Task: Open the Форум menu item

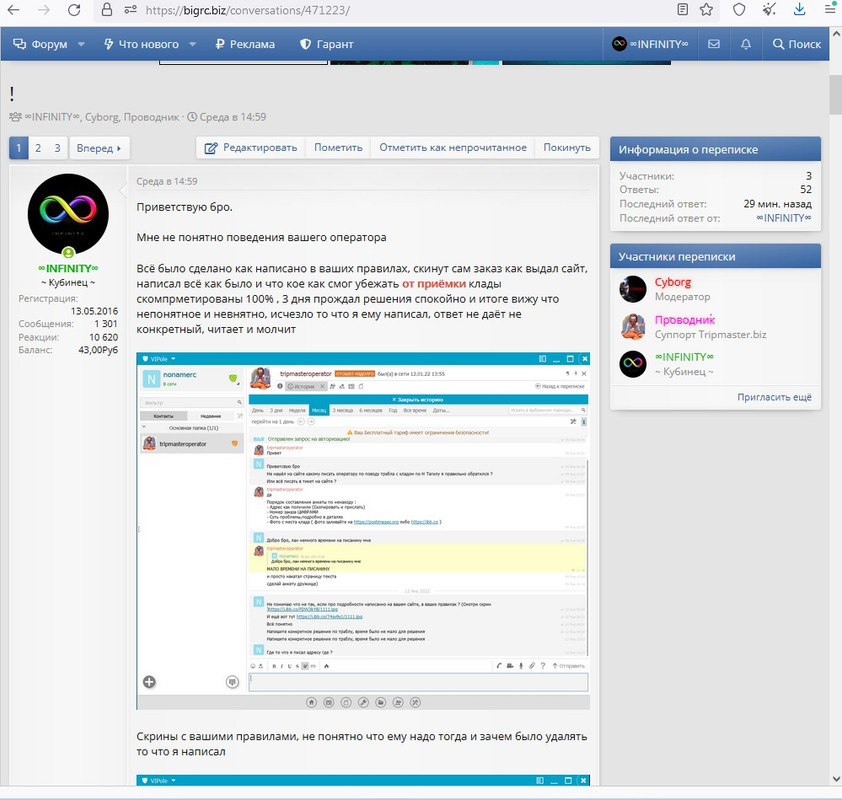Action: coord(40,44)
